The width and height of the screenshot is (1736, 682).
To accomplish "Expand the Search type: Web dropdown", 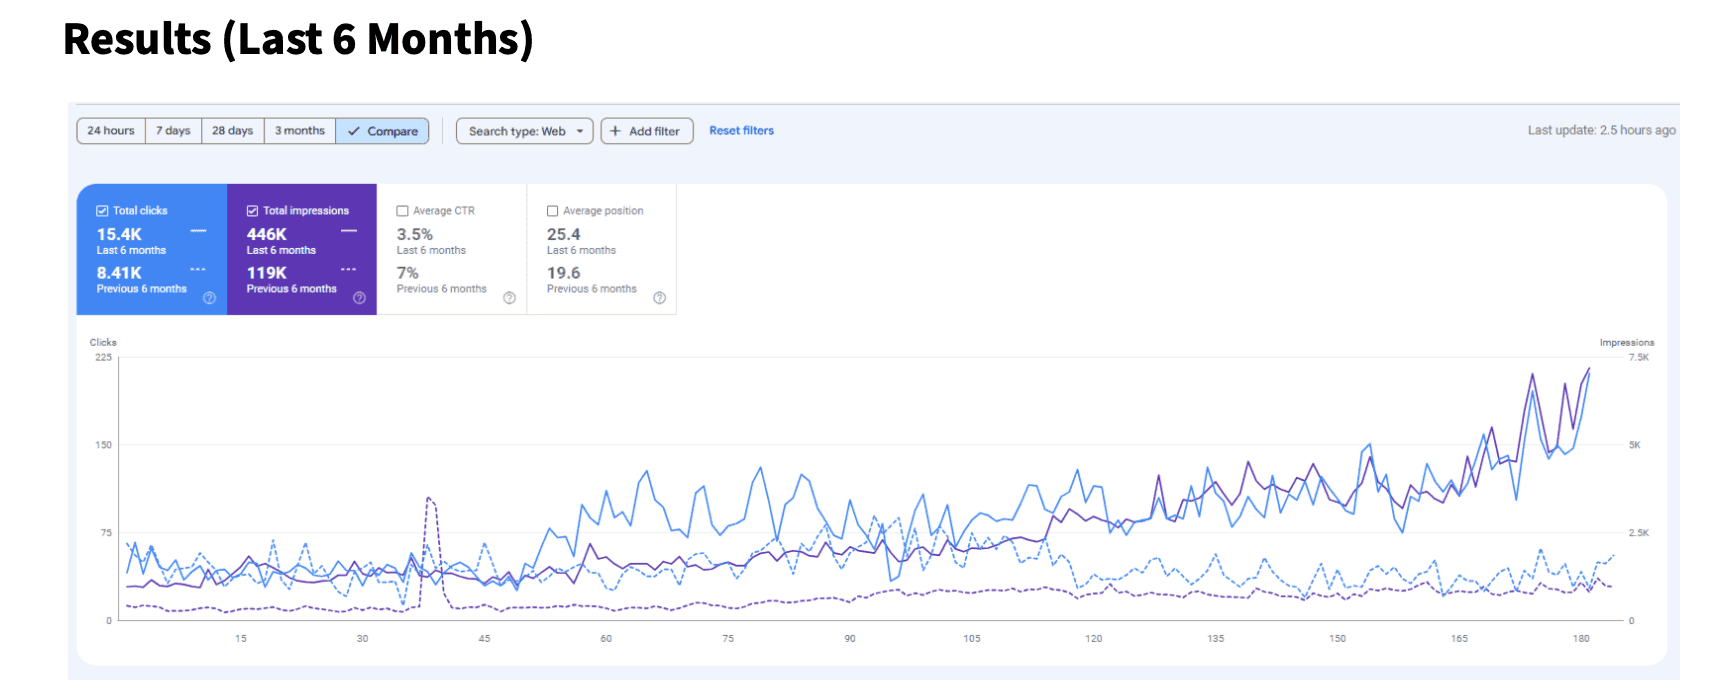I will (x=524, y=131).
